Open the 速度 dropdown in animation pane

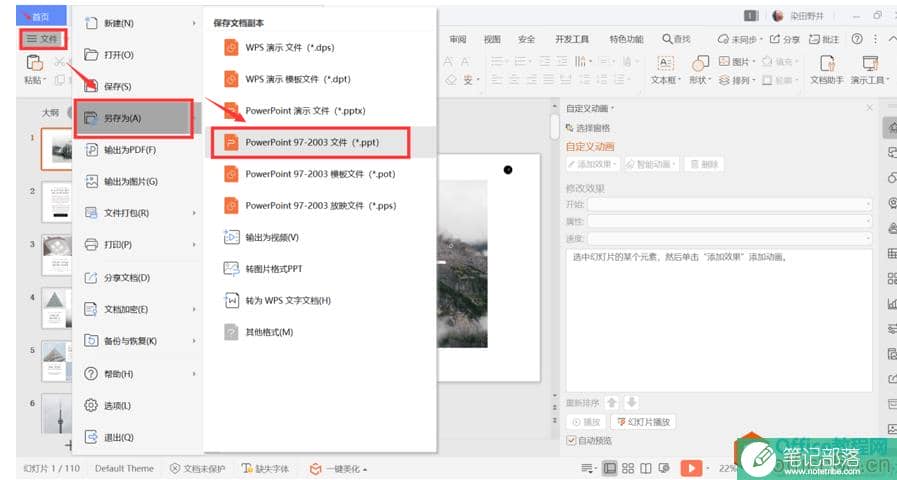coord(729,237)
